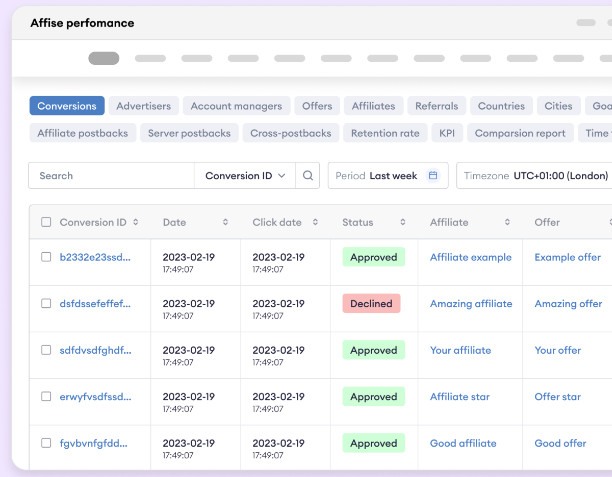The height and width of the screenshot is (477, 612).
Task: Sort by Click date column arrows
Action: point(315,222)
